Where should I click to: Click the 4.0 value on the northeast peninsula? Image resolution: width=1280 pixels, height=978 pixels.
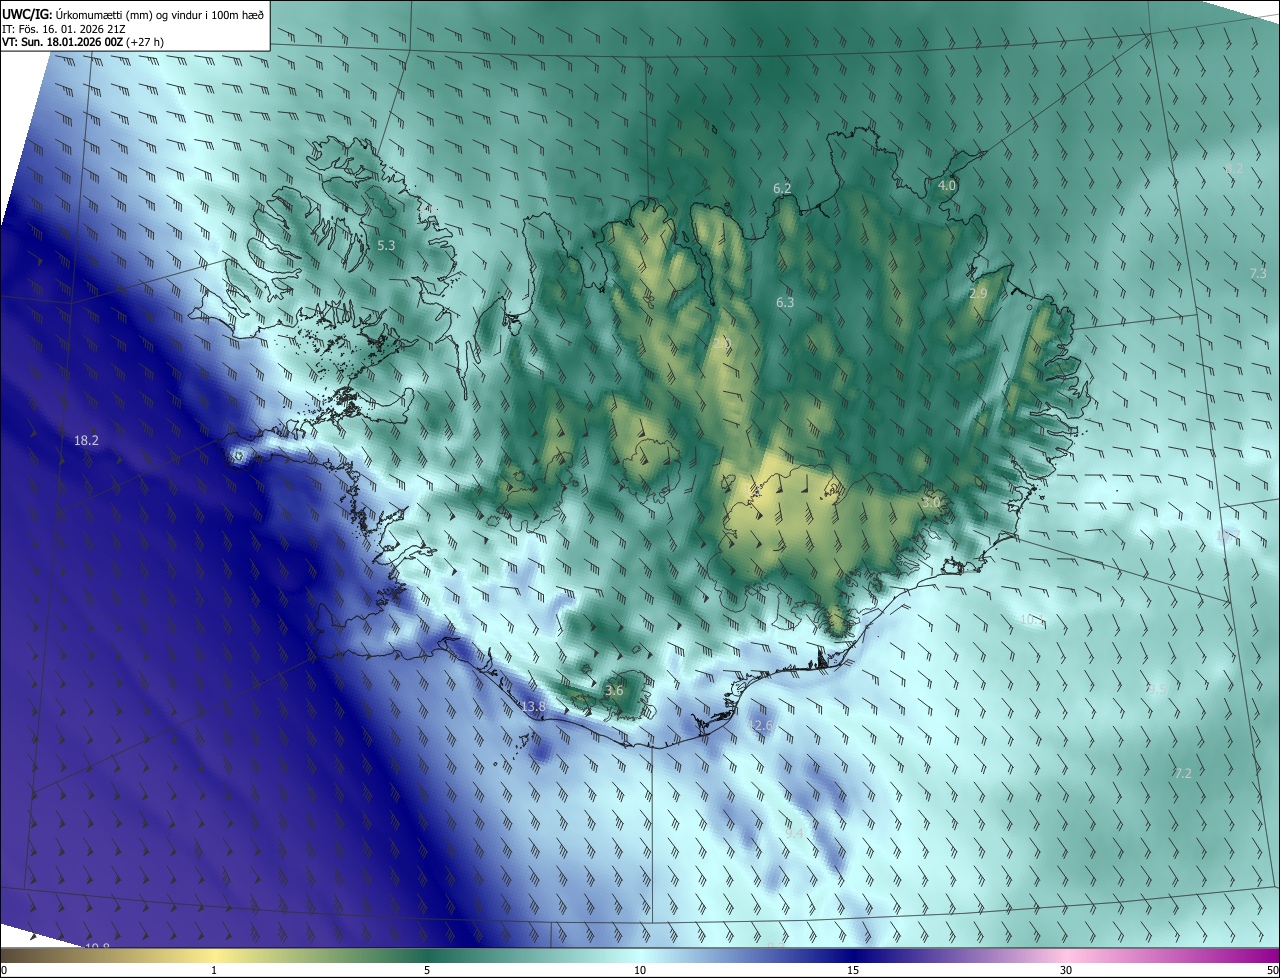click(x=947, y=186)
